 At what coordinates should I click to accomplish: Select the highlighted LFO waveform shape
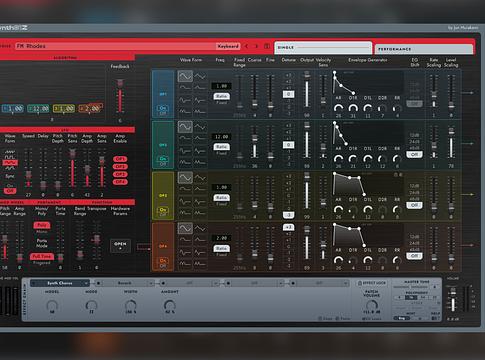(x=10, y=163)
